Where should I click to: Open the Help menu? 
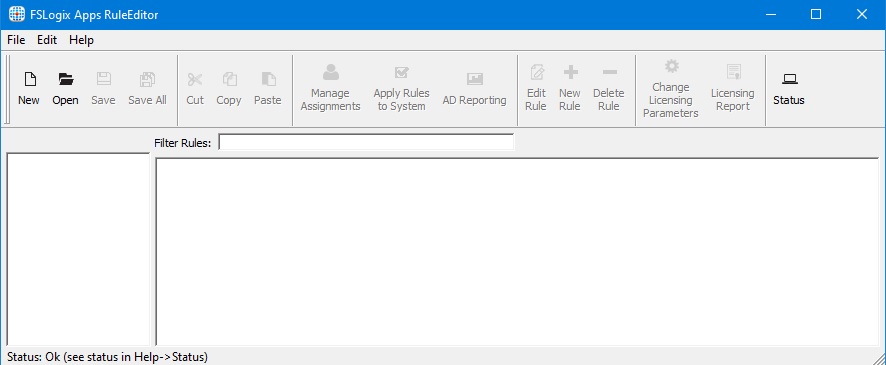(x=81, y=40)
